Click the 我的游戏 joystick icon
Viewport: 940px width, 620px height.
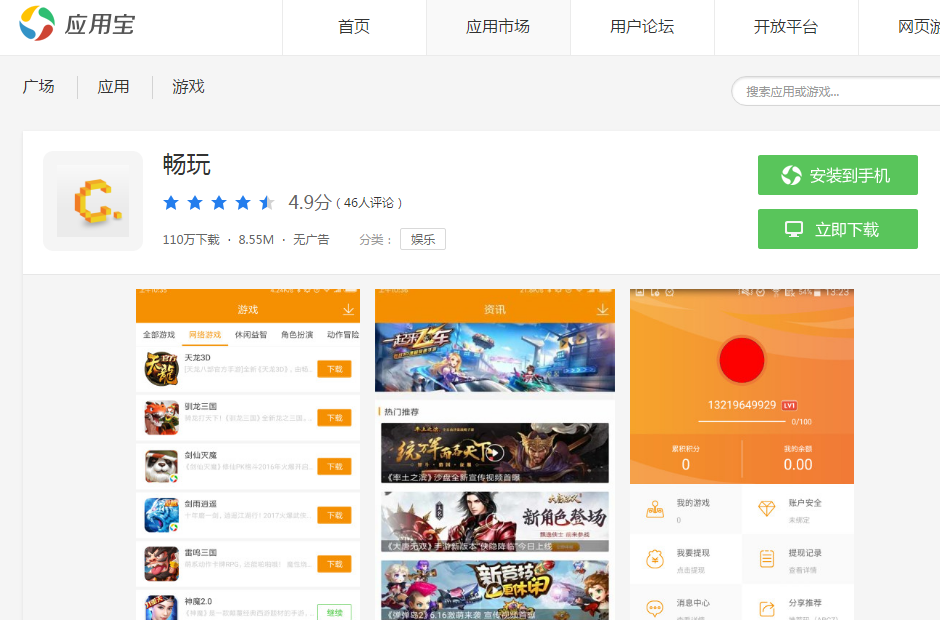point(655,509)
